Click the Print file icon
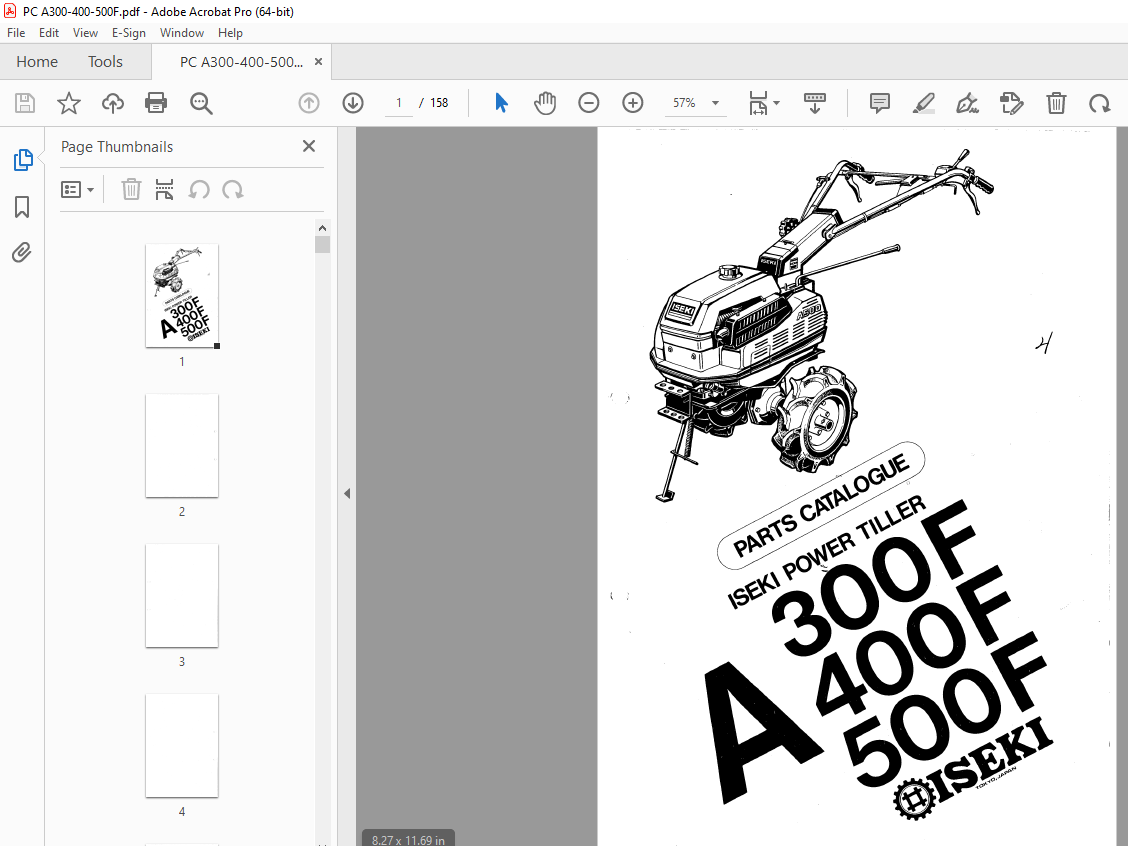 pyautogui.click(x=156, y=103)
